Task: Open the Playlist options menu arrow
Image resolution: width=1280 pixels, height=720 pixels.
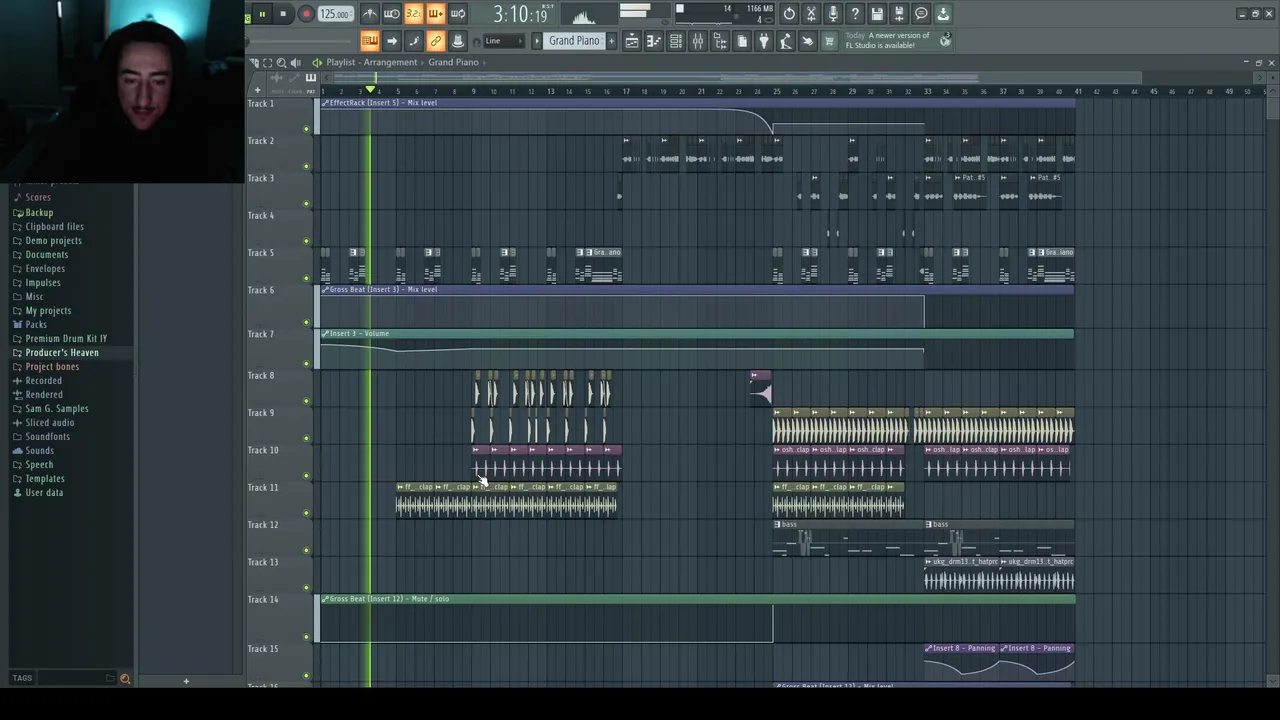Action: (254, 62)
